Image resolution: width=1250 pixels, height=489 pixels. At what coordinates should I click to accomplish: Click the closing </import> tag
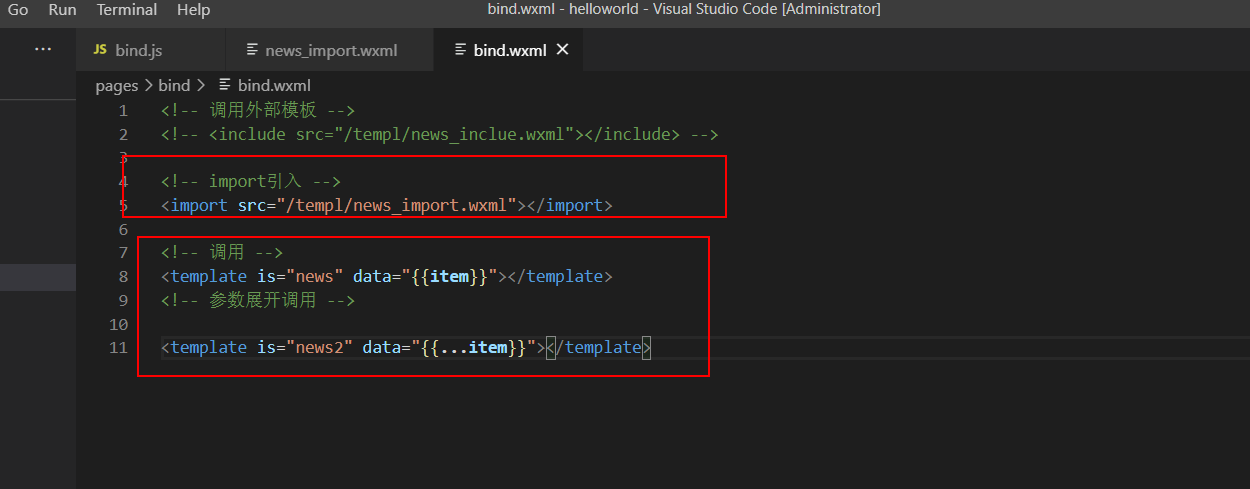click(x=569, y=205)
